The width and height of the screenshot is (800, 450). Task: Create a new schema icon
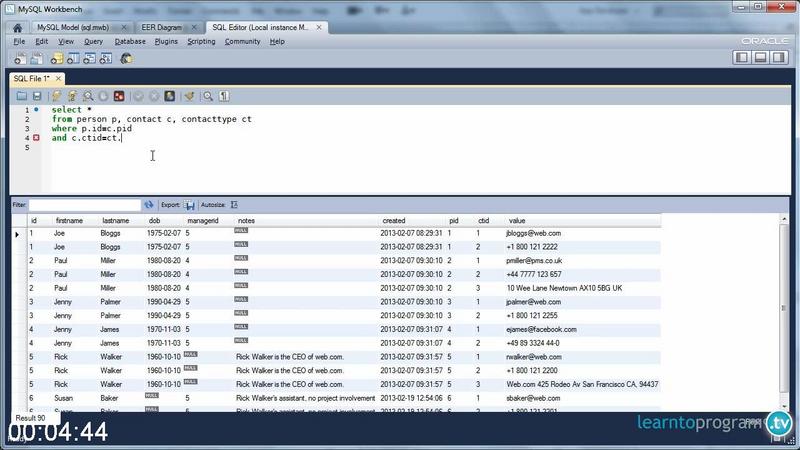57,59
